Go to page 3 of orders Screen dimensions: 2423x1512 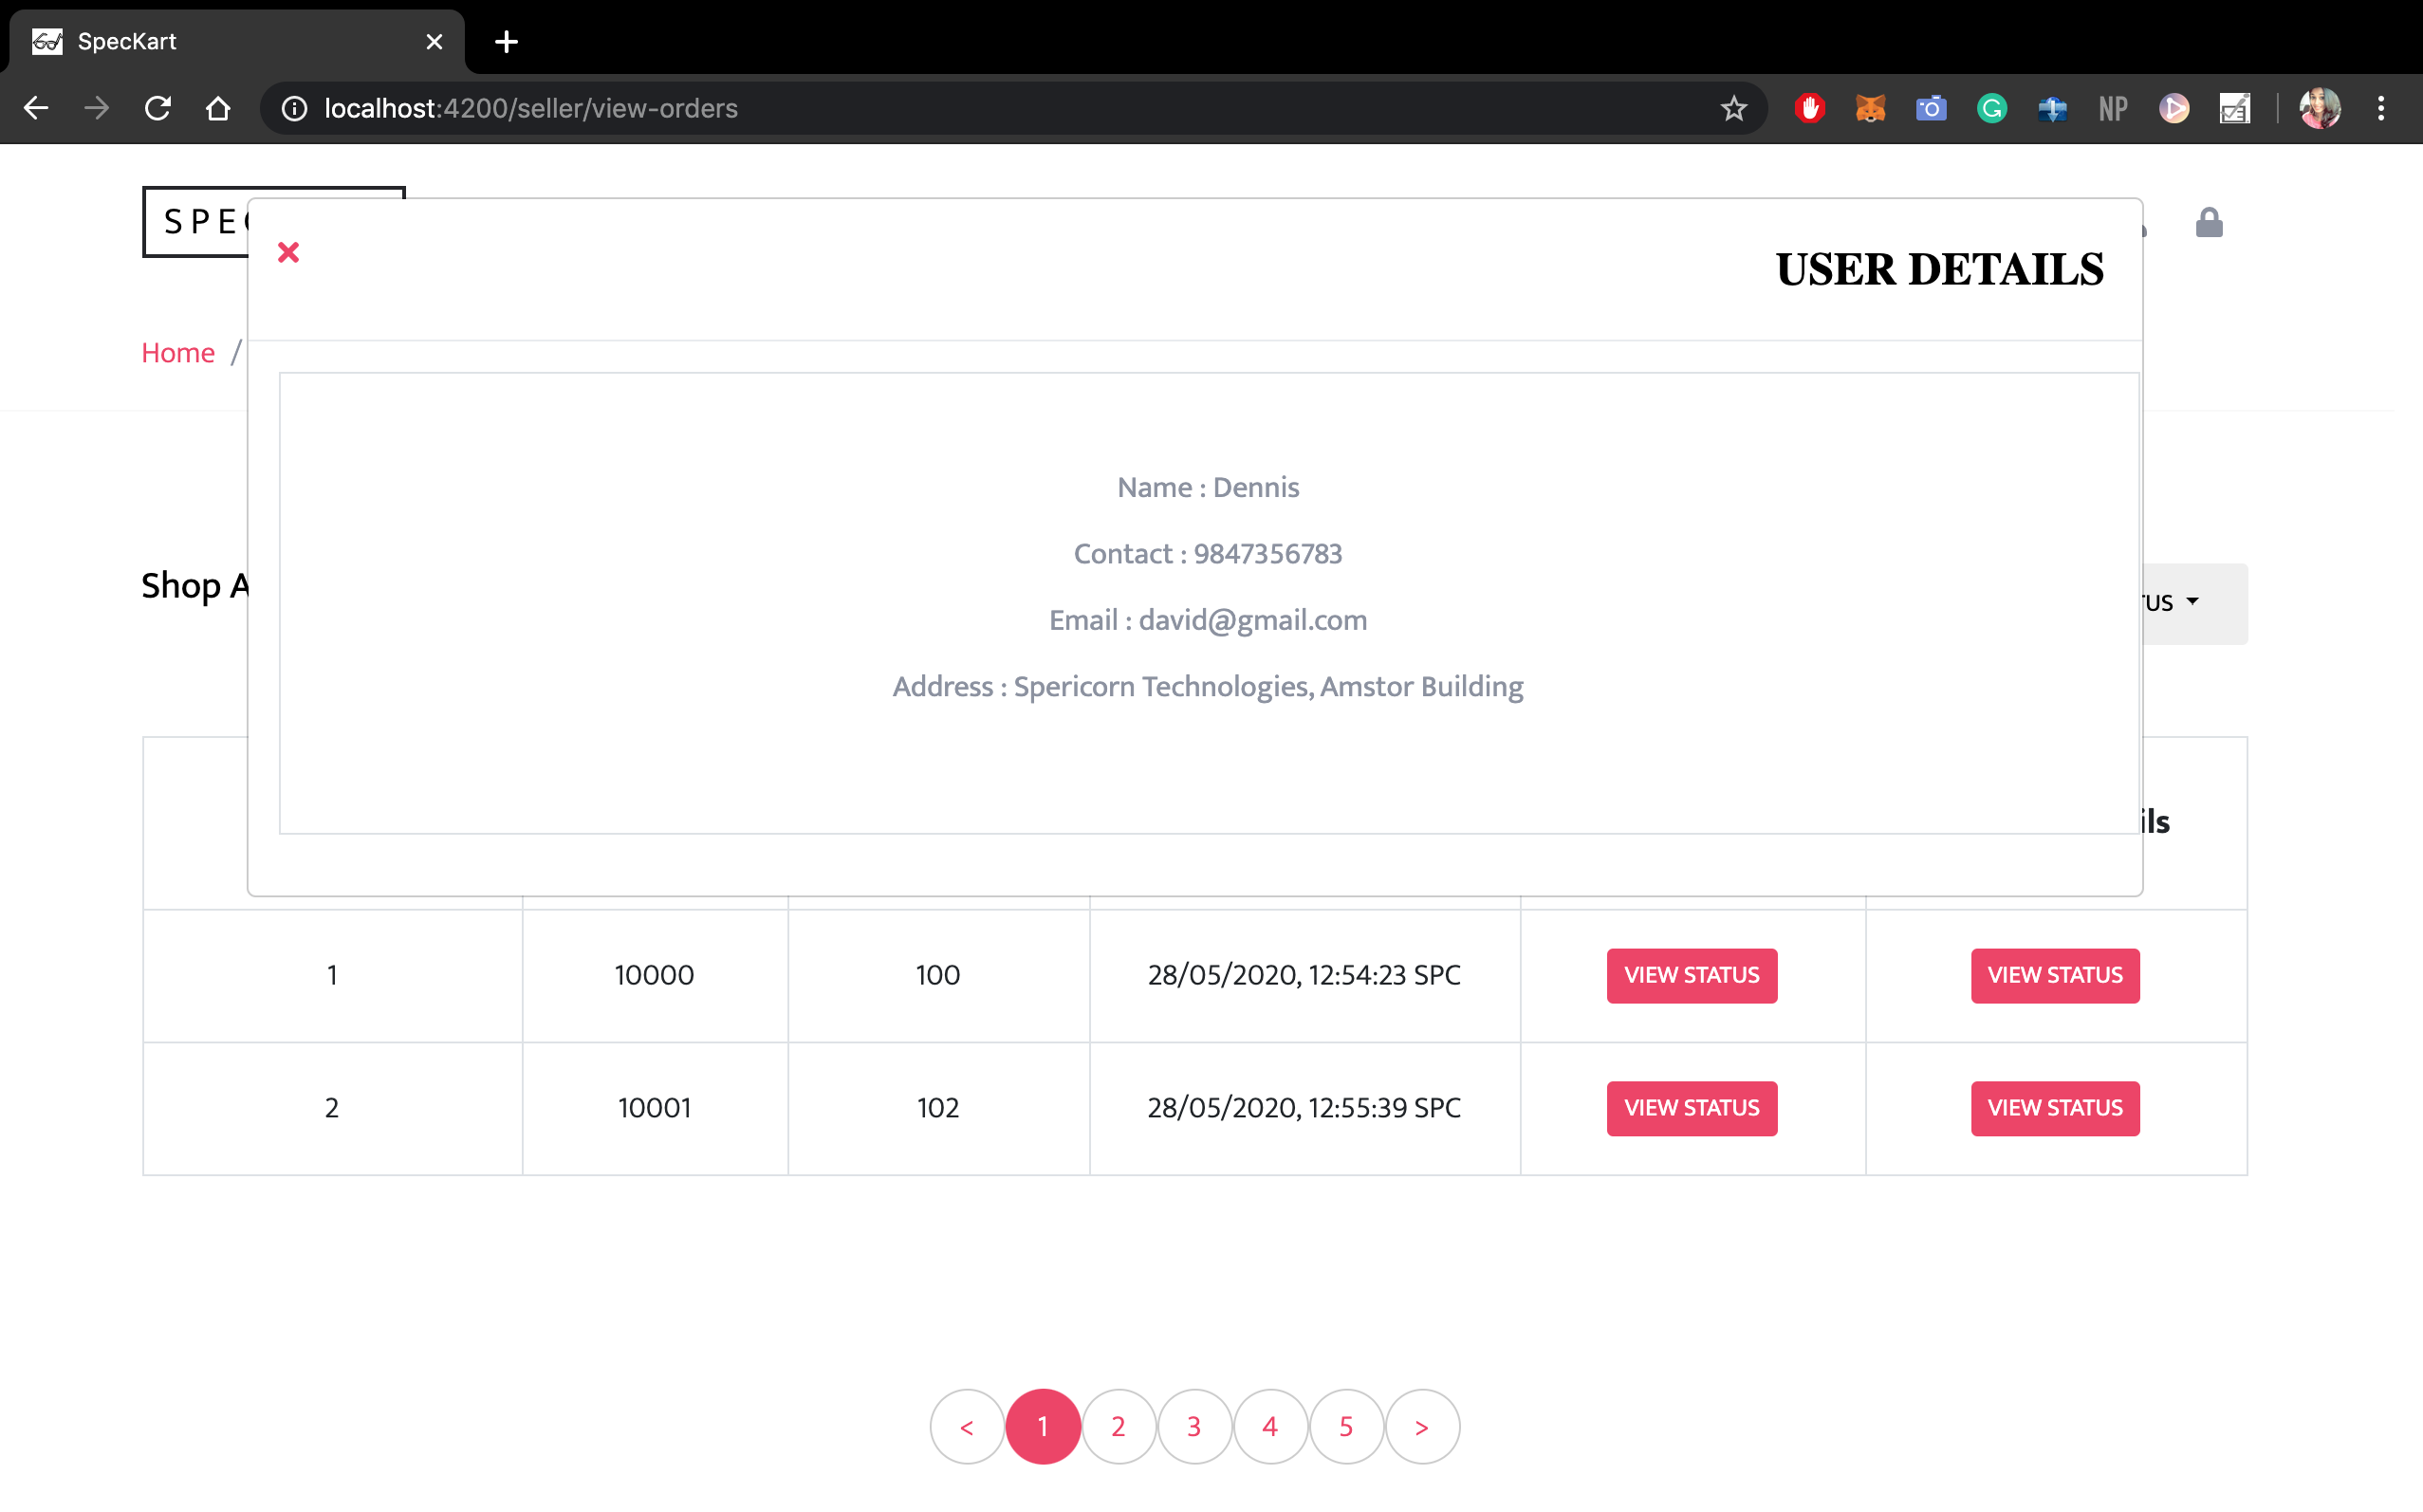[1194, 1427]
